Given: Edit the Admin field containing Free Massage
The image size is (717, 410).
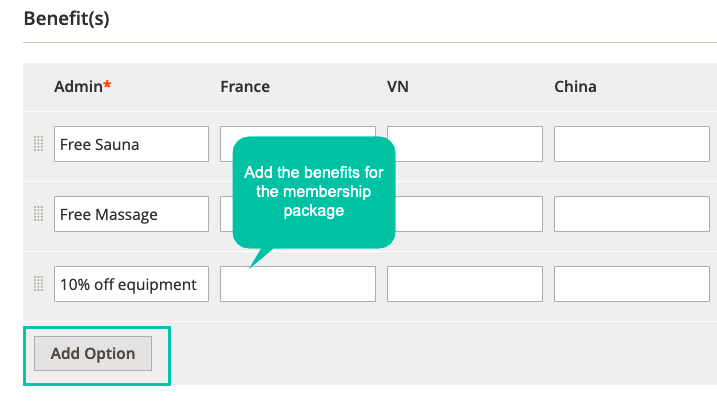Looking at the screenshot, I should coord(131,214).
